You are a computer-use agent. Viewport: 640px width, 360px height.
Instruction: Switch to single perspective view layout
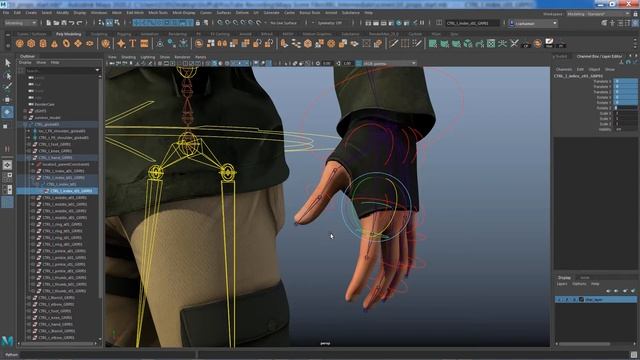pyautogui.click(x=7, y=165)
